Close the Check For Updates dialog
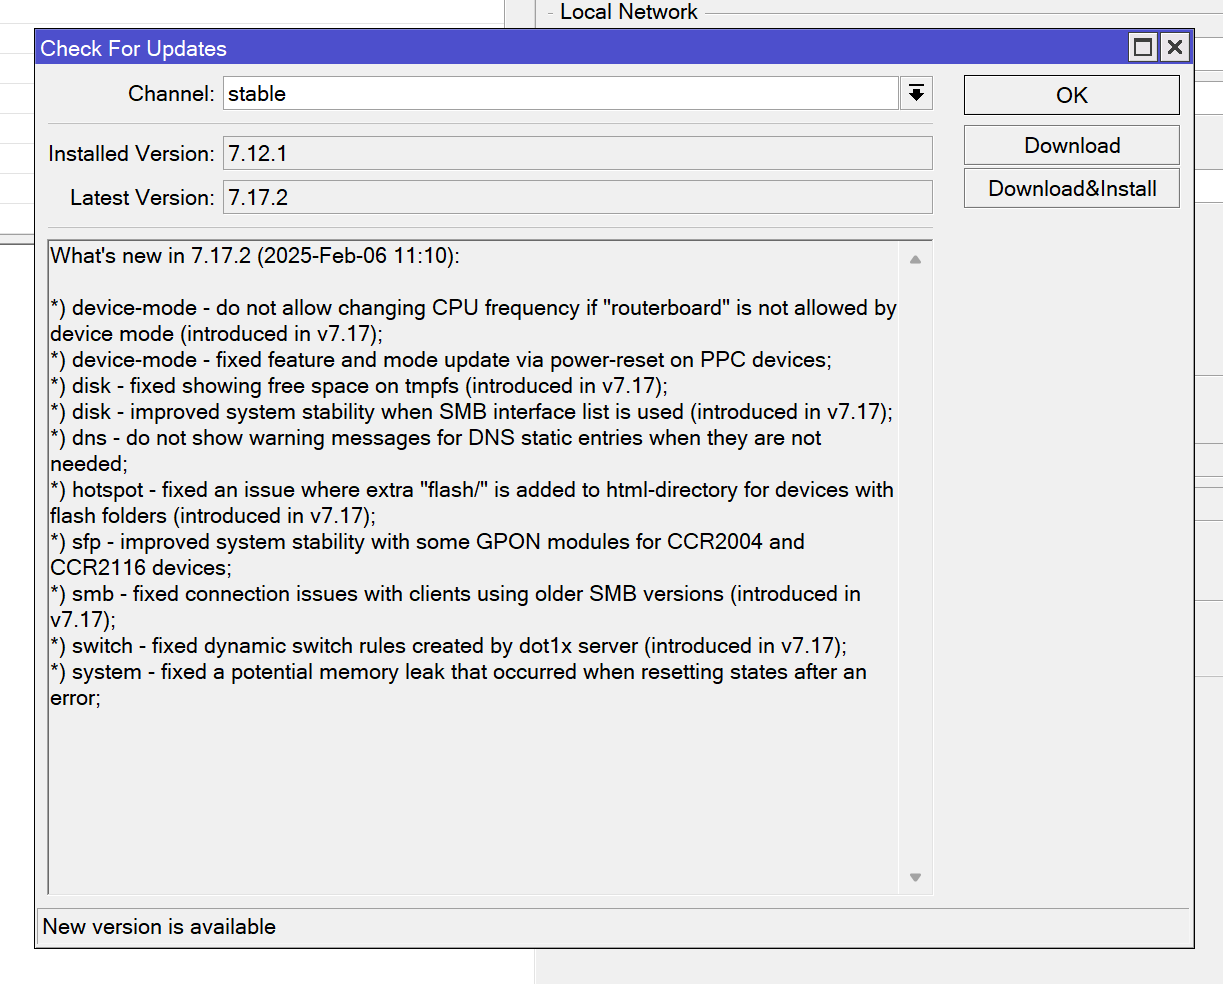 (x=1175, y=47)
